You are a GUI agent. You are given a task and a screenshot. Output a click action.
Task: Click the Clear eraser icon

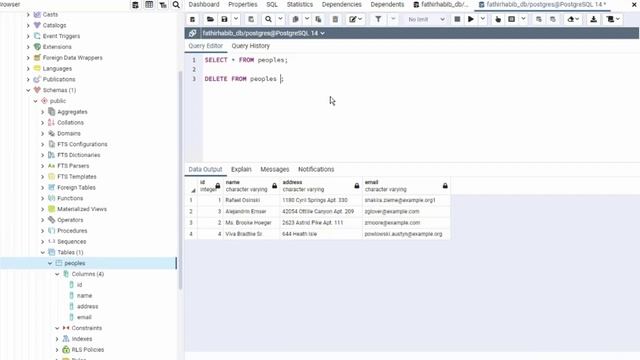pos(571,19)
